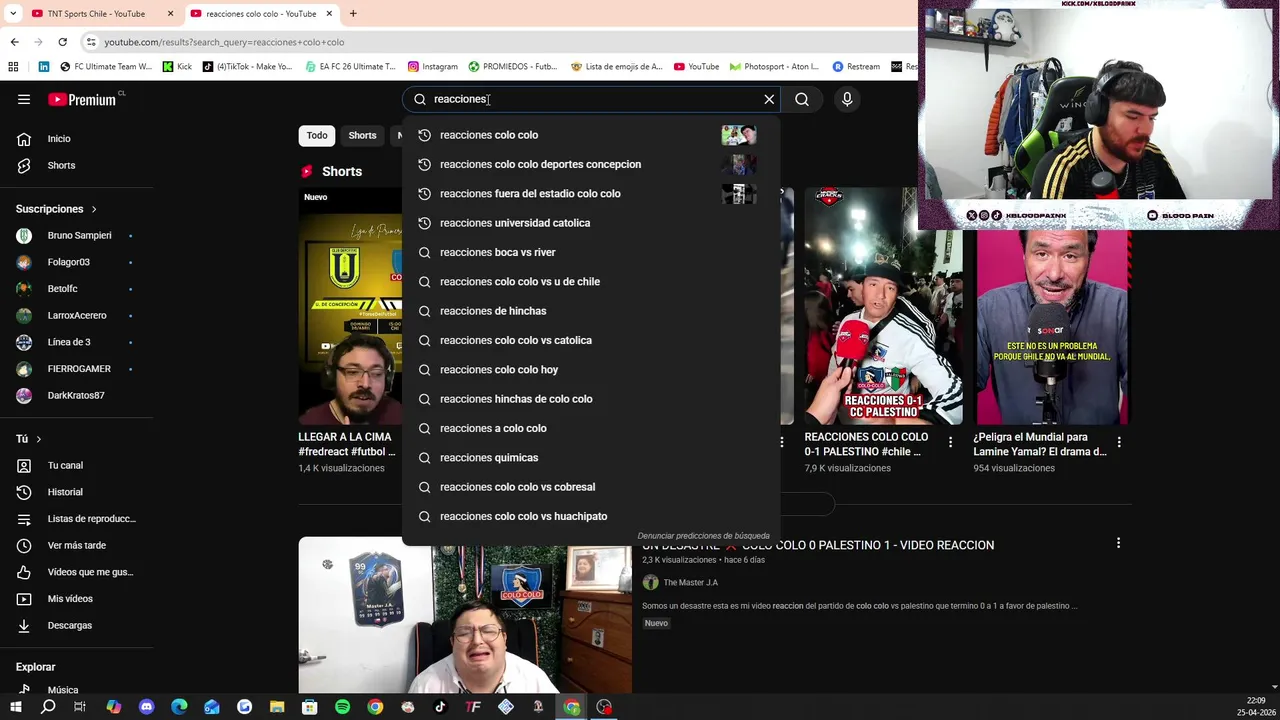
Task: Open the LarroxAcerero subscription channel
Action: pos(76,315)
